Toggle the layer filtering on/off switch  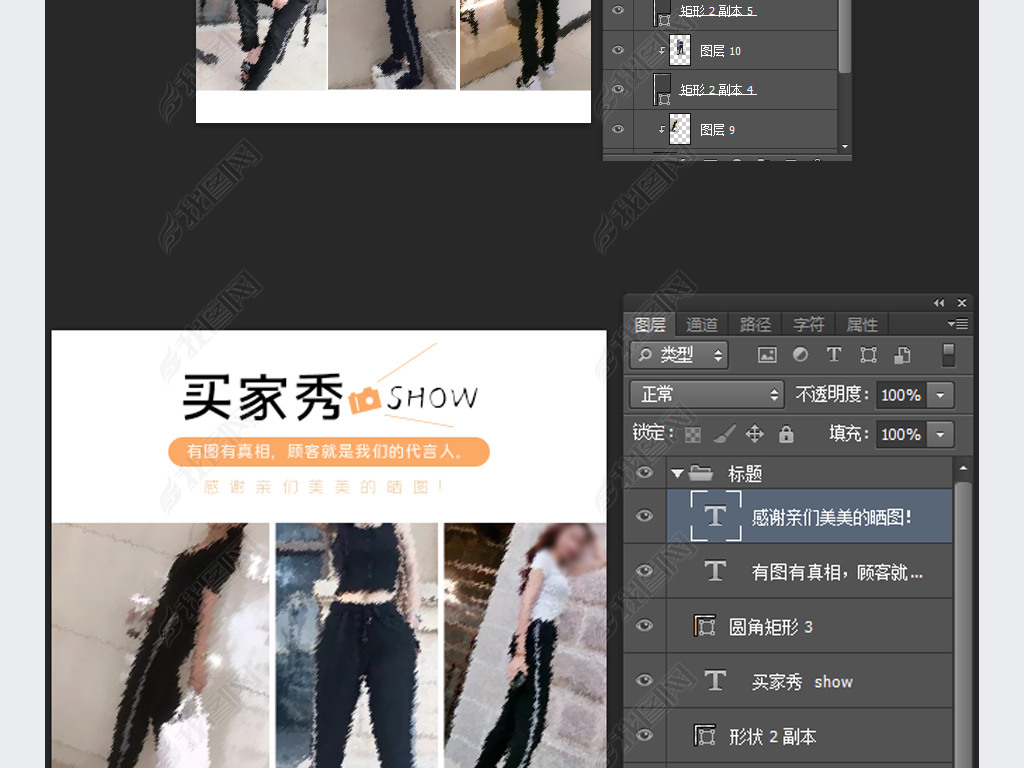(949, 355)
